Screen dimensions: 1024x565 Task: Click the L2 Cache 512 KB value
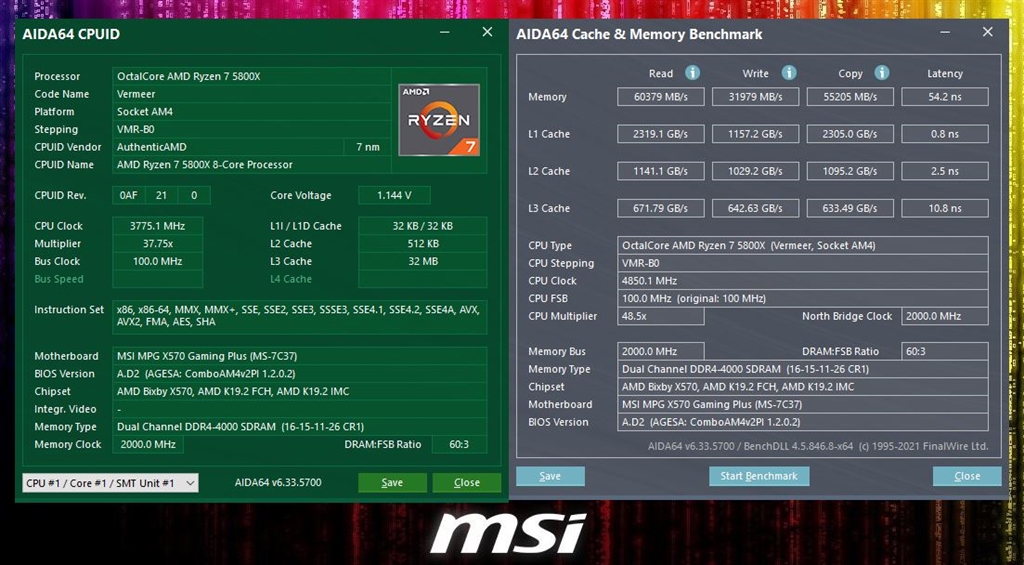click(423, 244)
